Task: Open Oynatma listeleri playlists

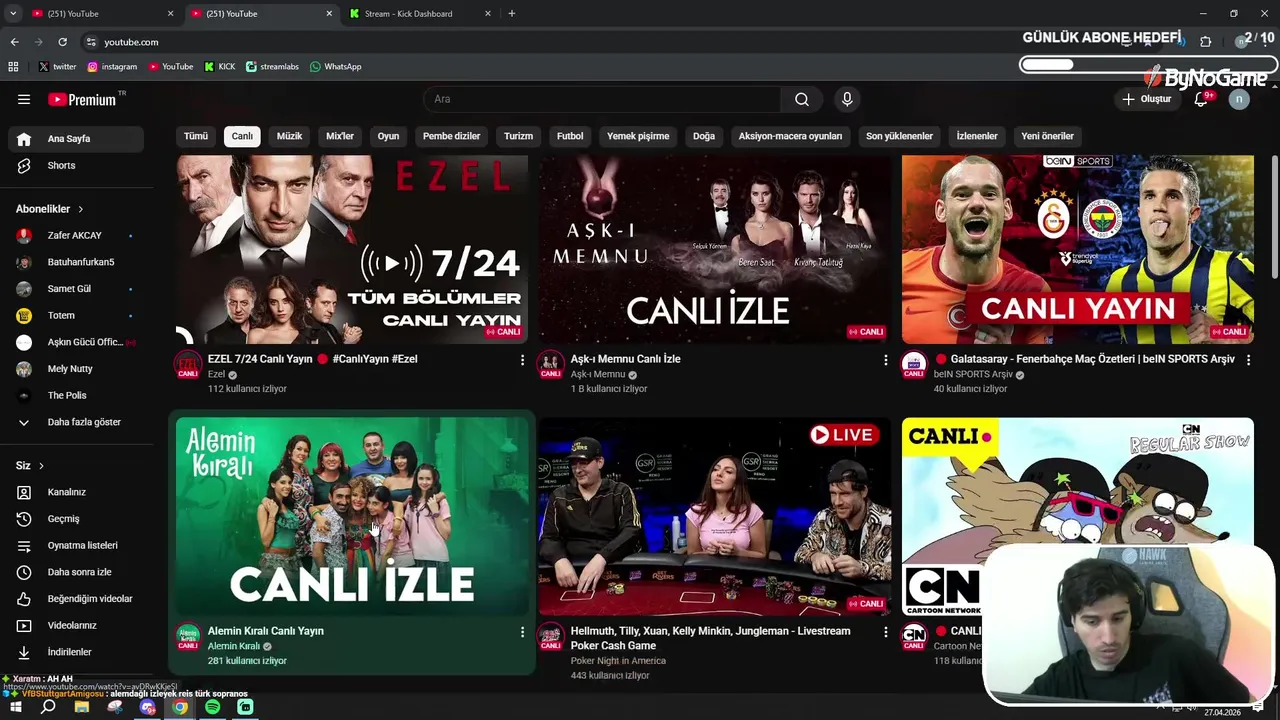Action: coord(75,545)
